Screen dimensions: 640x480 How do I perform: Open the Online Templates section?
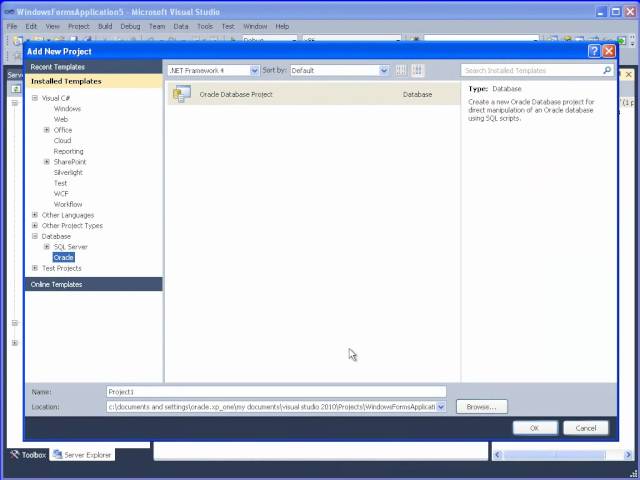pos(94,284)
